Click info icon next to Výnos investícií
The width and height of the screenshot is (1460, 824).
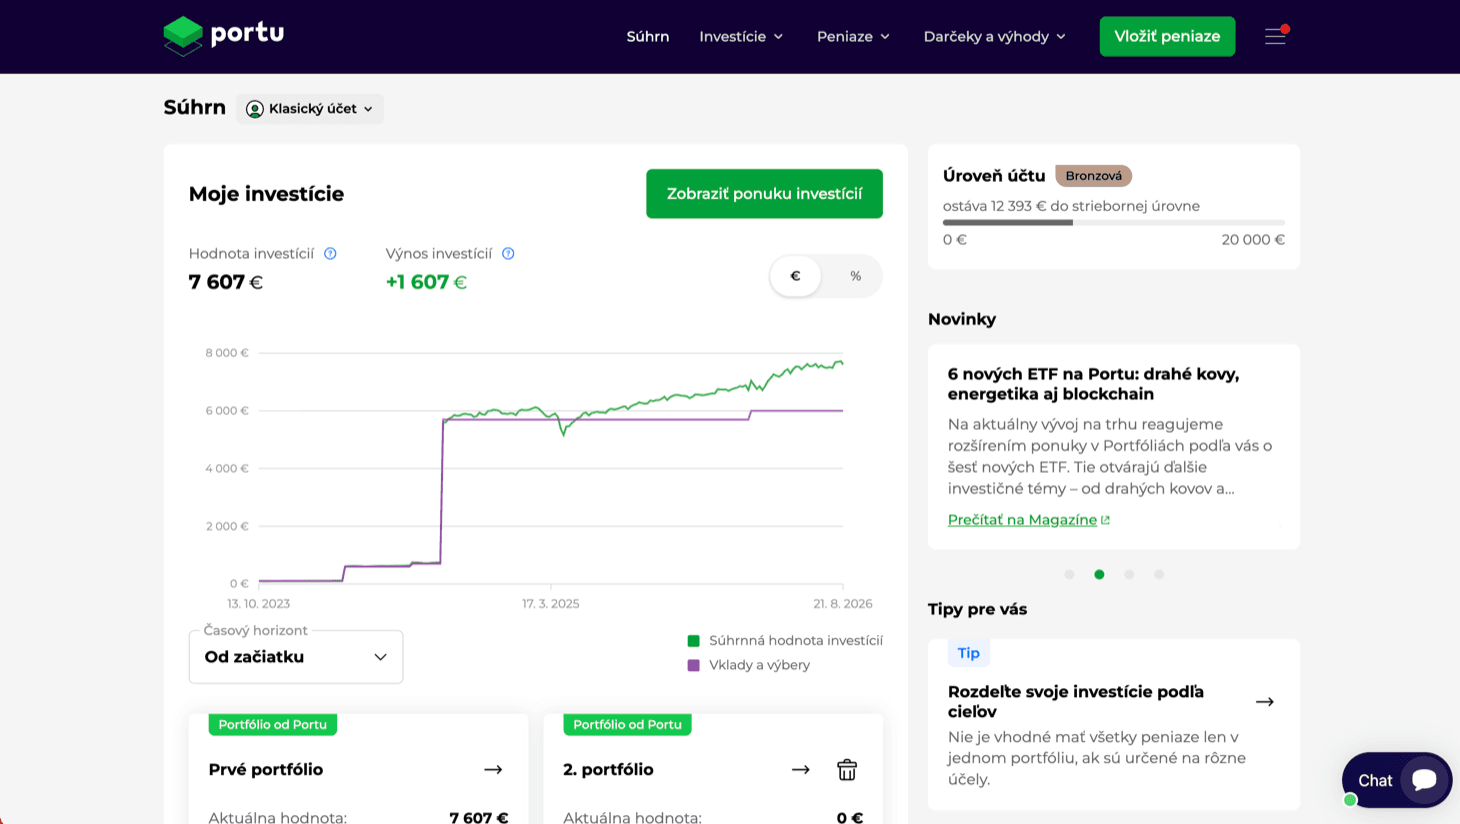point(508,254)
